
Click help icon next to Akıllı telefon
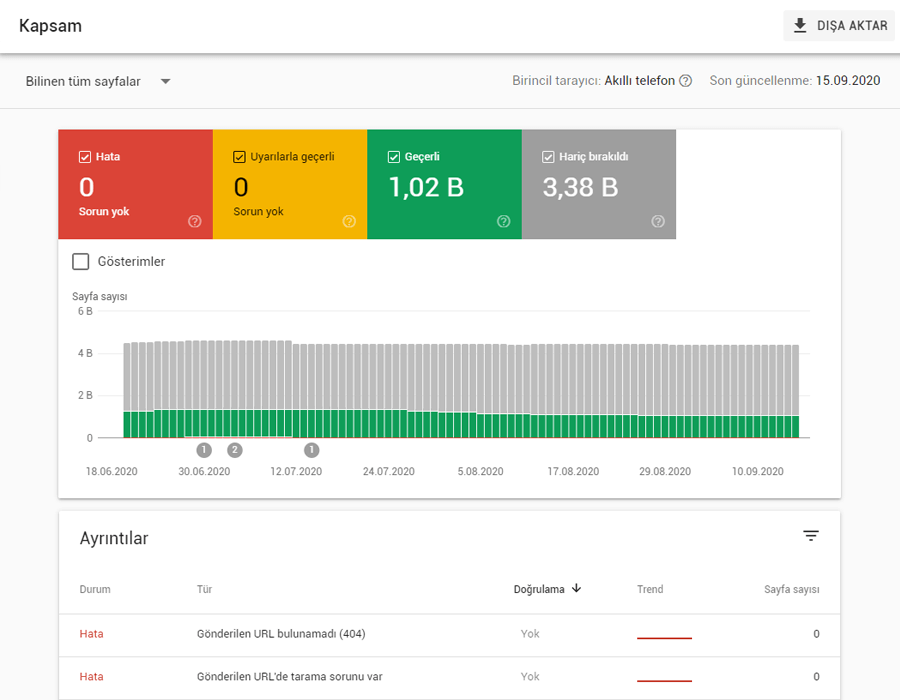coord(685,81)
